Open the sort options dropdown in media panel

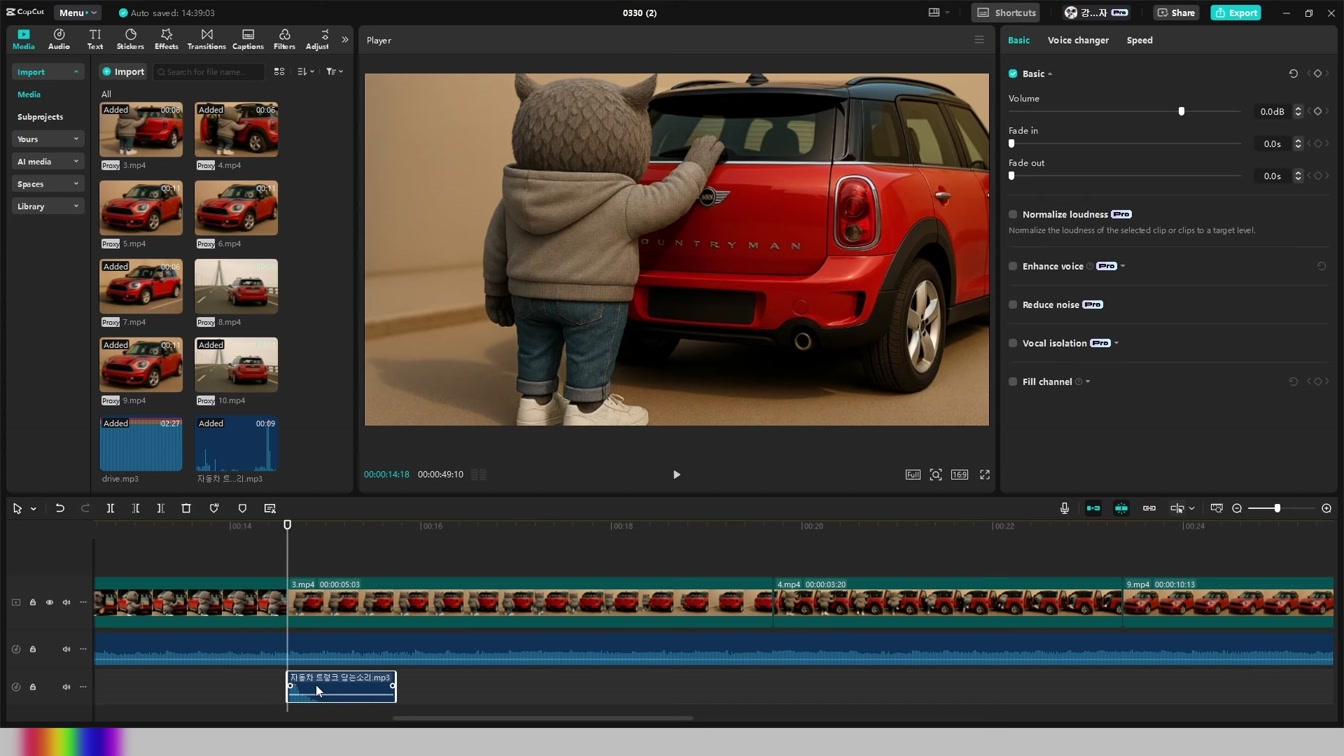pos(306,72)
